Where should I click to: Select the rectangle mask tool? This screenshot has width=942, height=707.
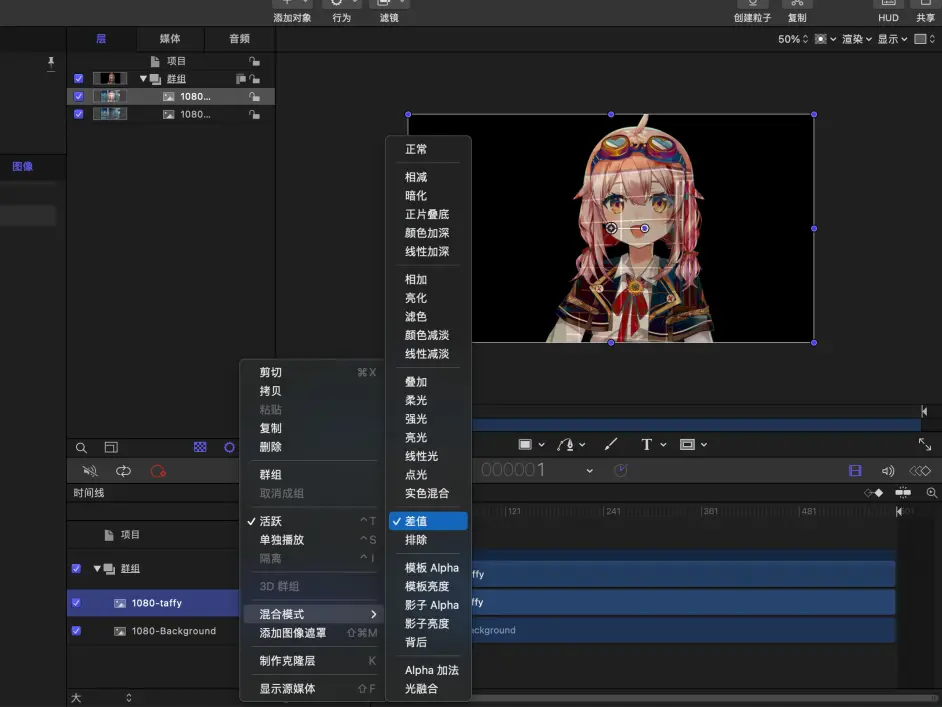(687, 445)
